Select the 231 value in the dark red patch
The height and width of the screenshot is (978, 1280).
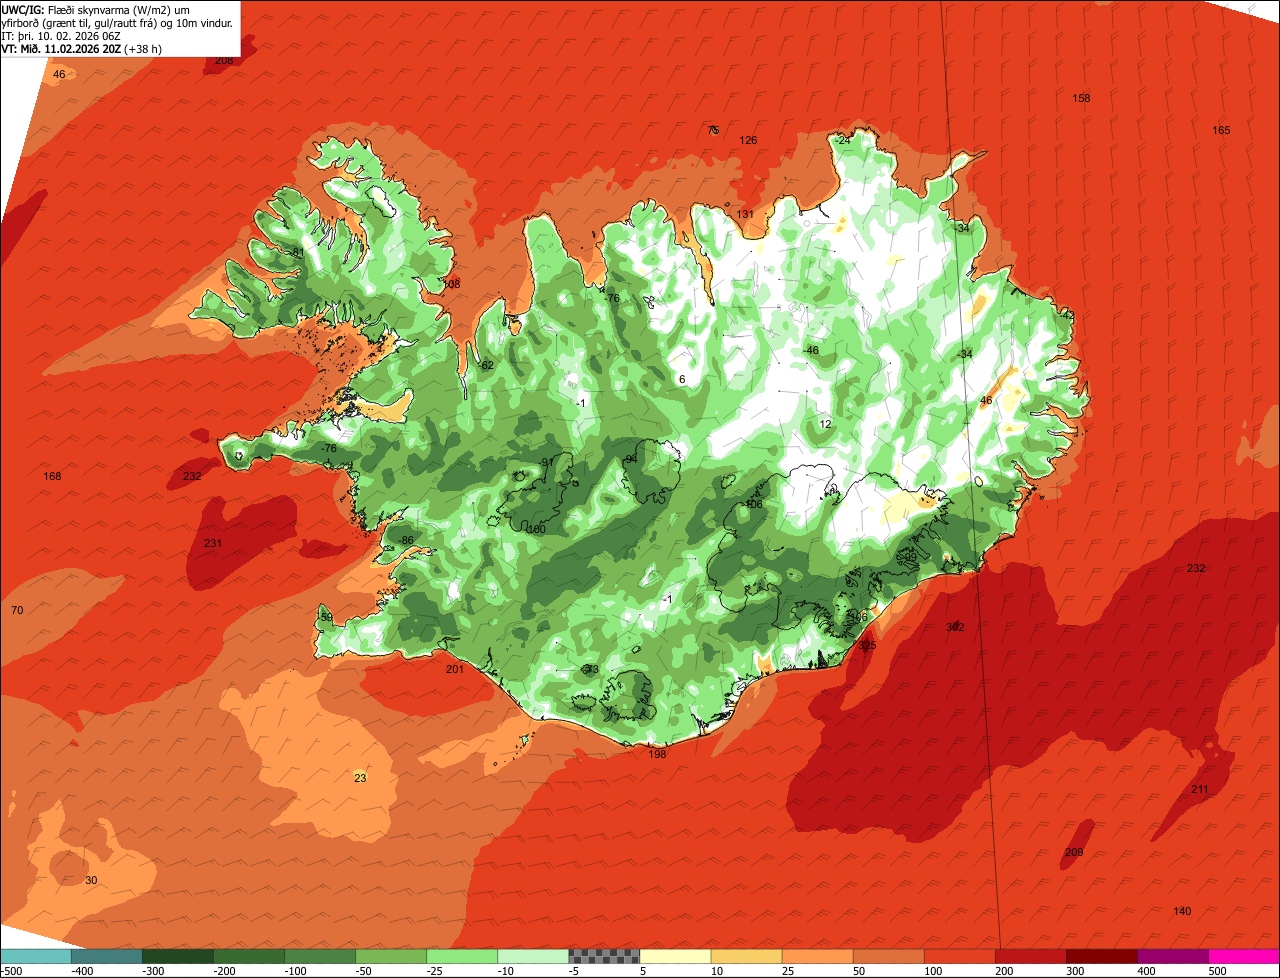(x=212, y=543)
